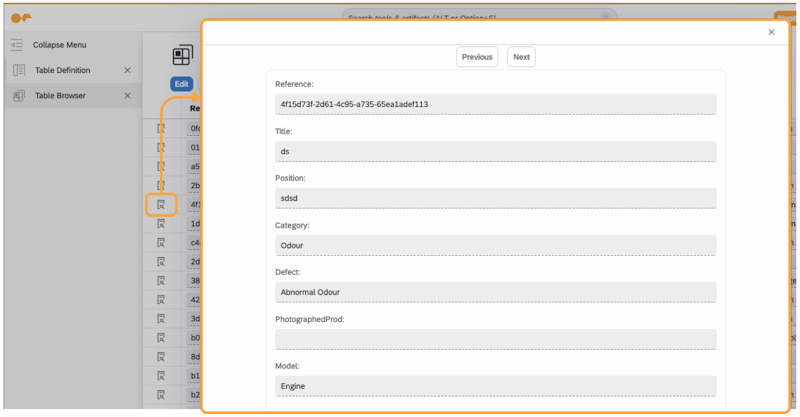Click the Table Definition sidebar icon

click(19, 70)
